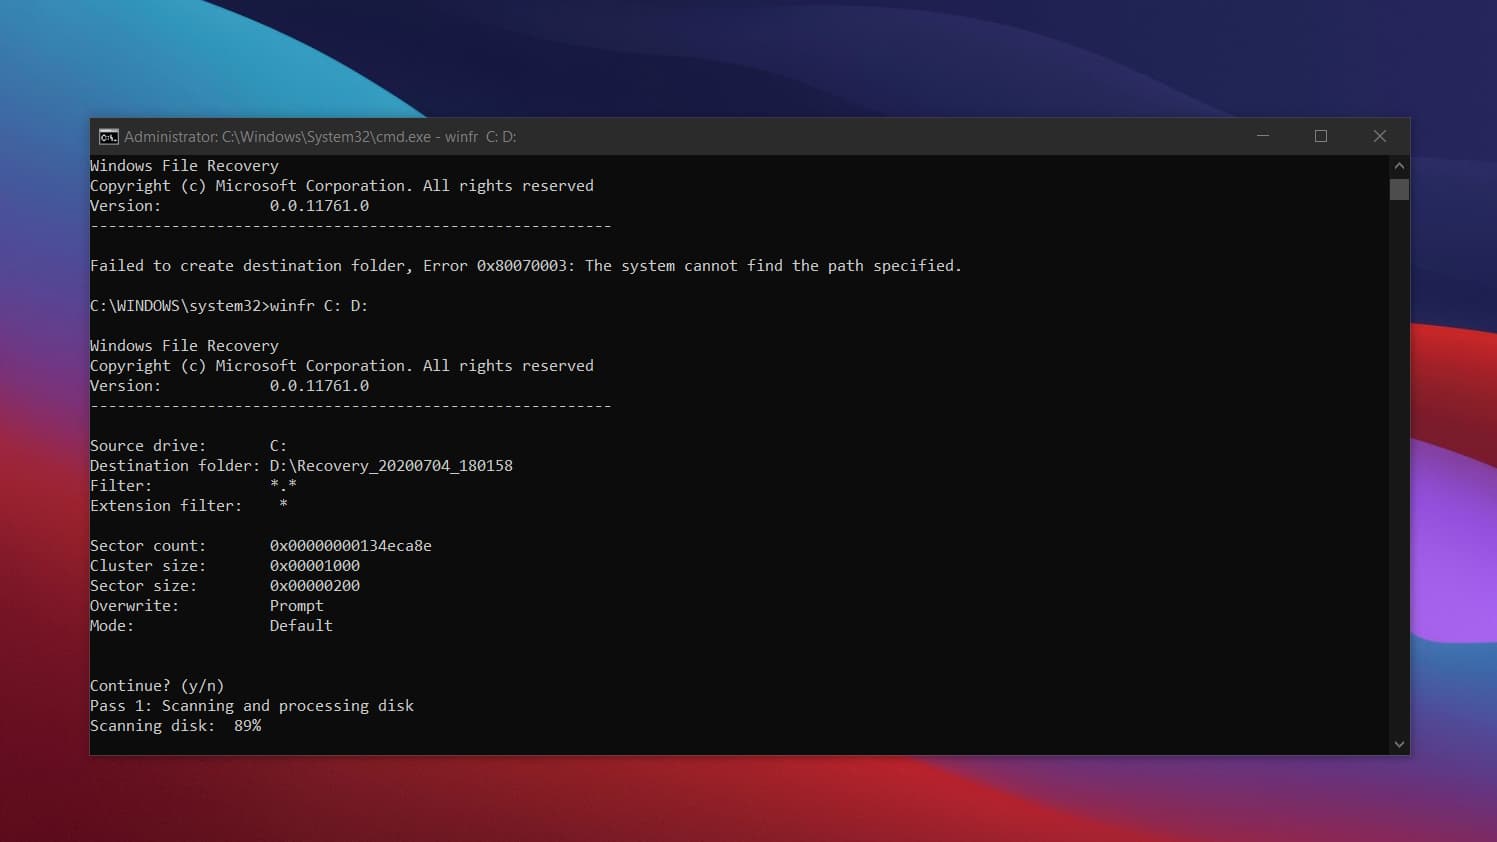This screenshot has width=1497, height=842.
Task: Click the scrollbar up arrow
Action: pos(1399,166)
